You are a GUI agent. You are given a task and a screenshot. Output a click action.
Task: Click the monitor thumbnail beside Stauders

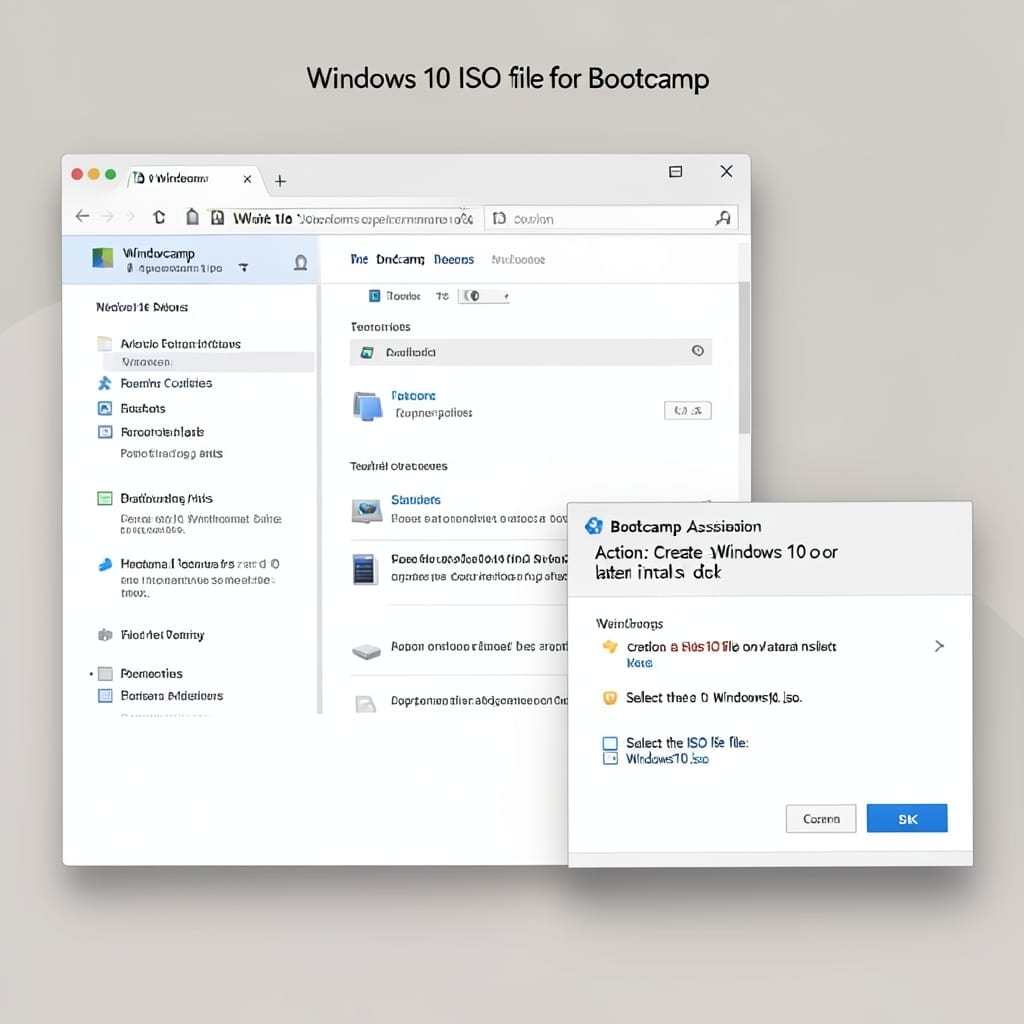[367, 511]
